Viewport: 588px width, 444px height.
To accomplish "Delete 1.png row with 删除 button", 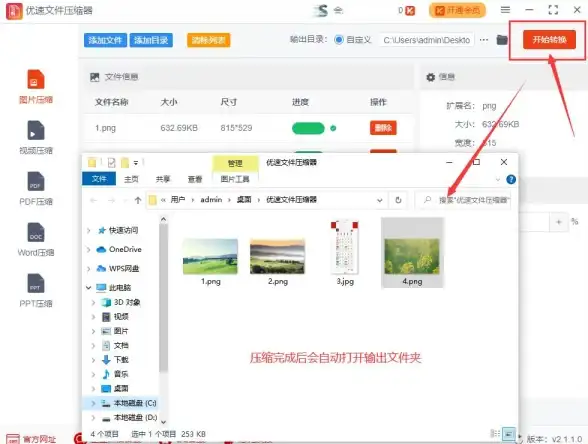I will [x=383, y=128].
